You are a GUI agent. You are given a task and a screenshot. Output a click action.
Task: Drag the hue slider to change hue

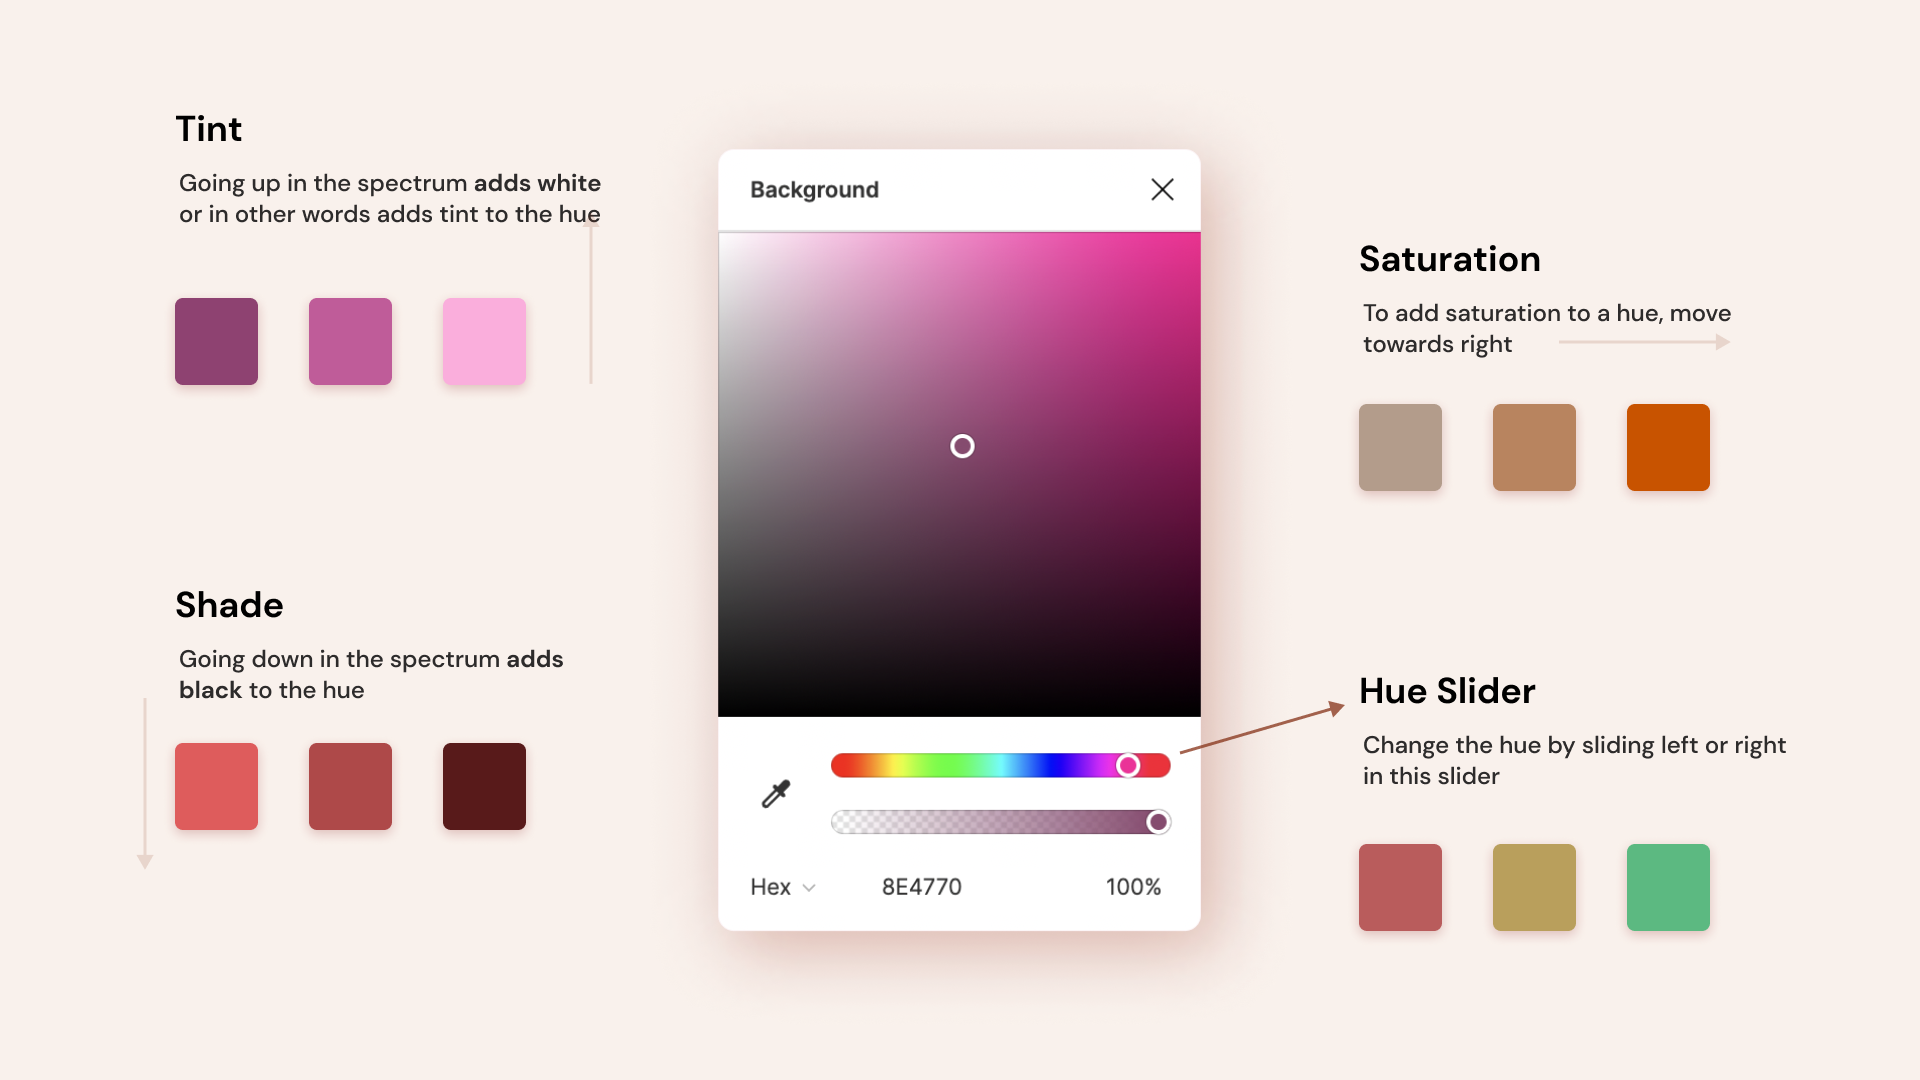(1130, 766)
